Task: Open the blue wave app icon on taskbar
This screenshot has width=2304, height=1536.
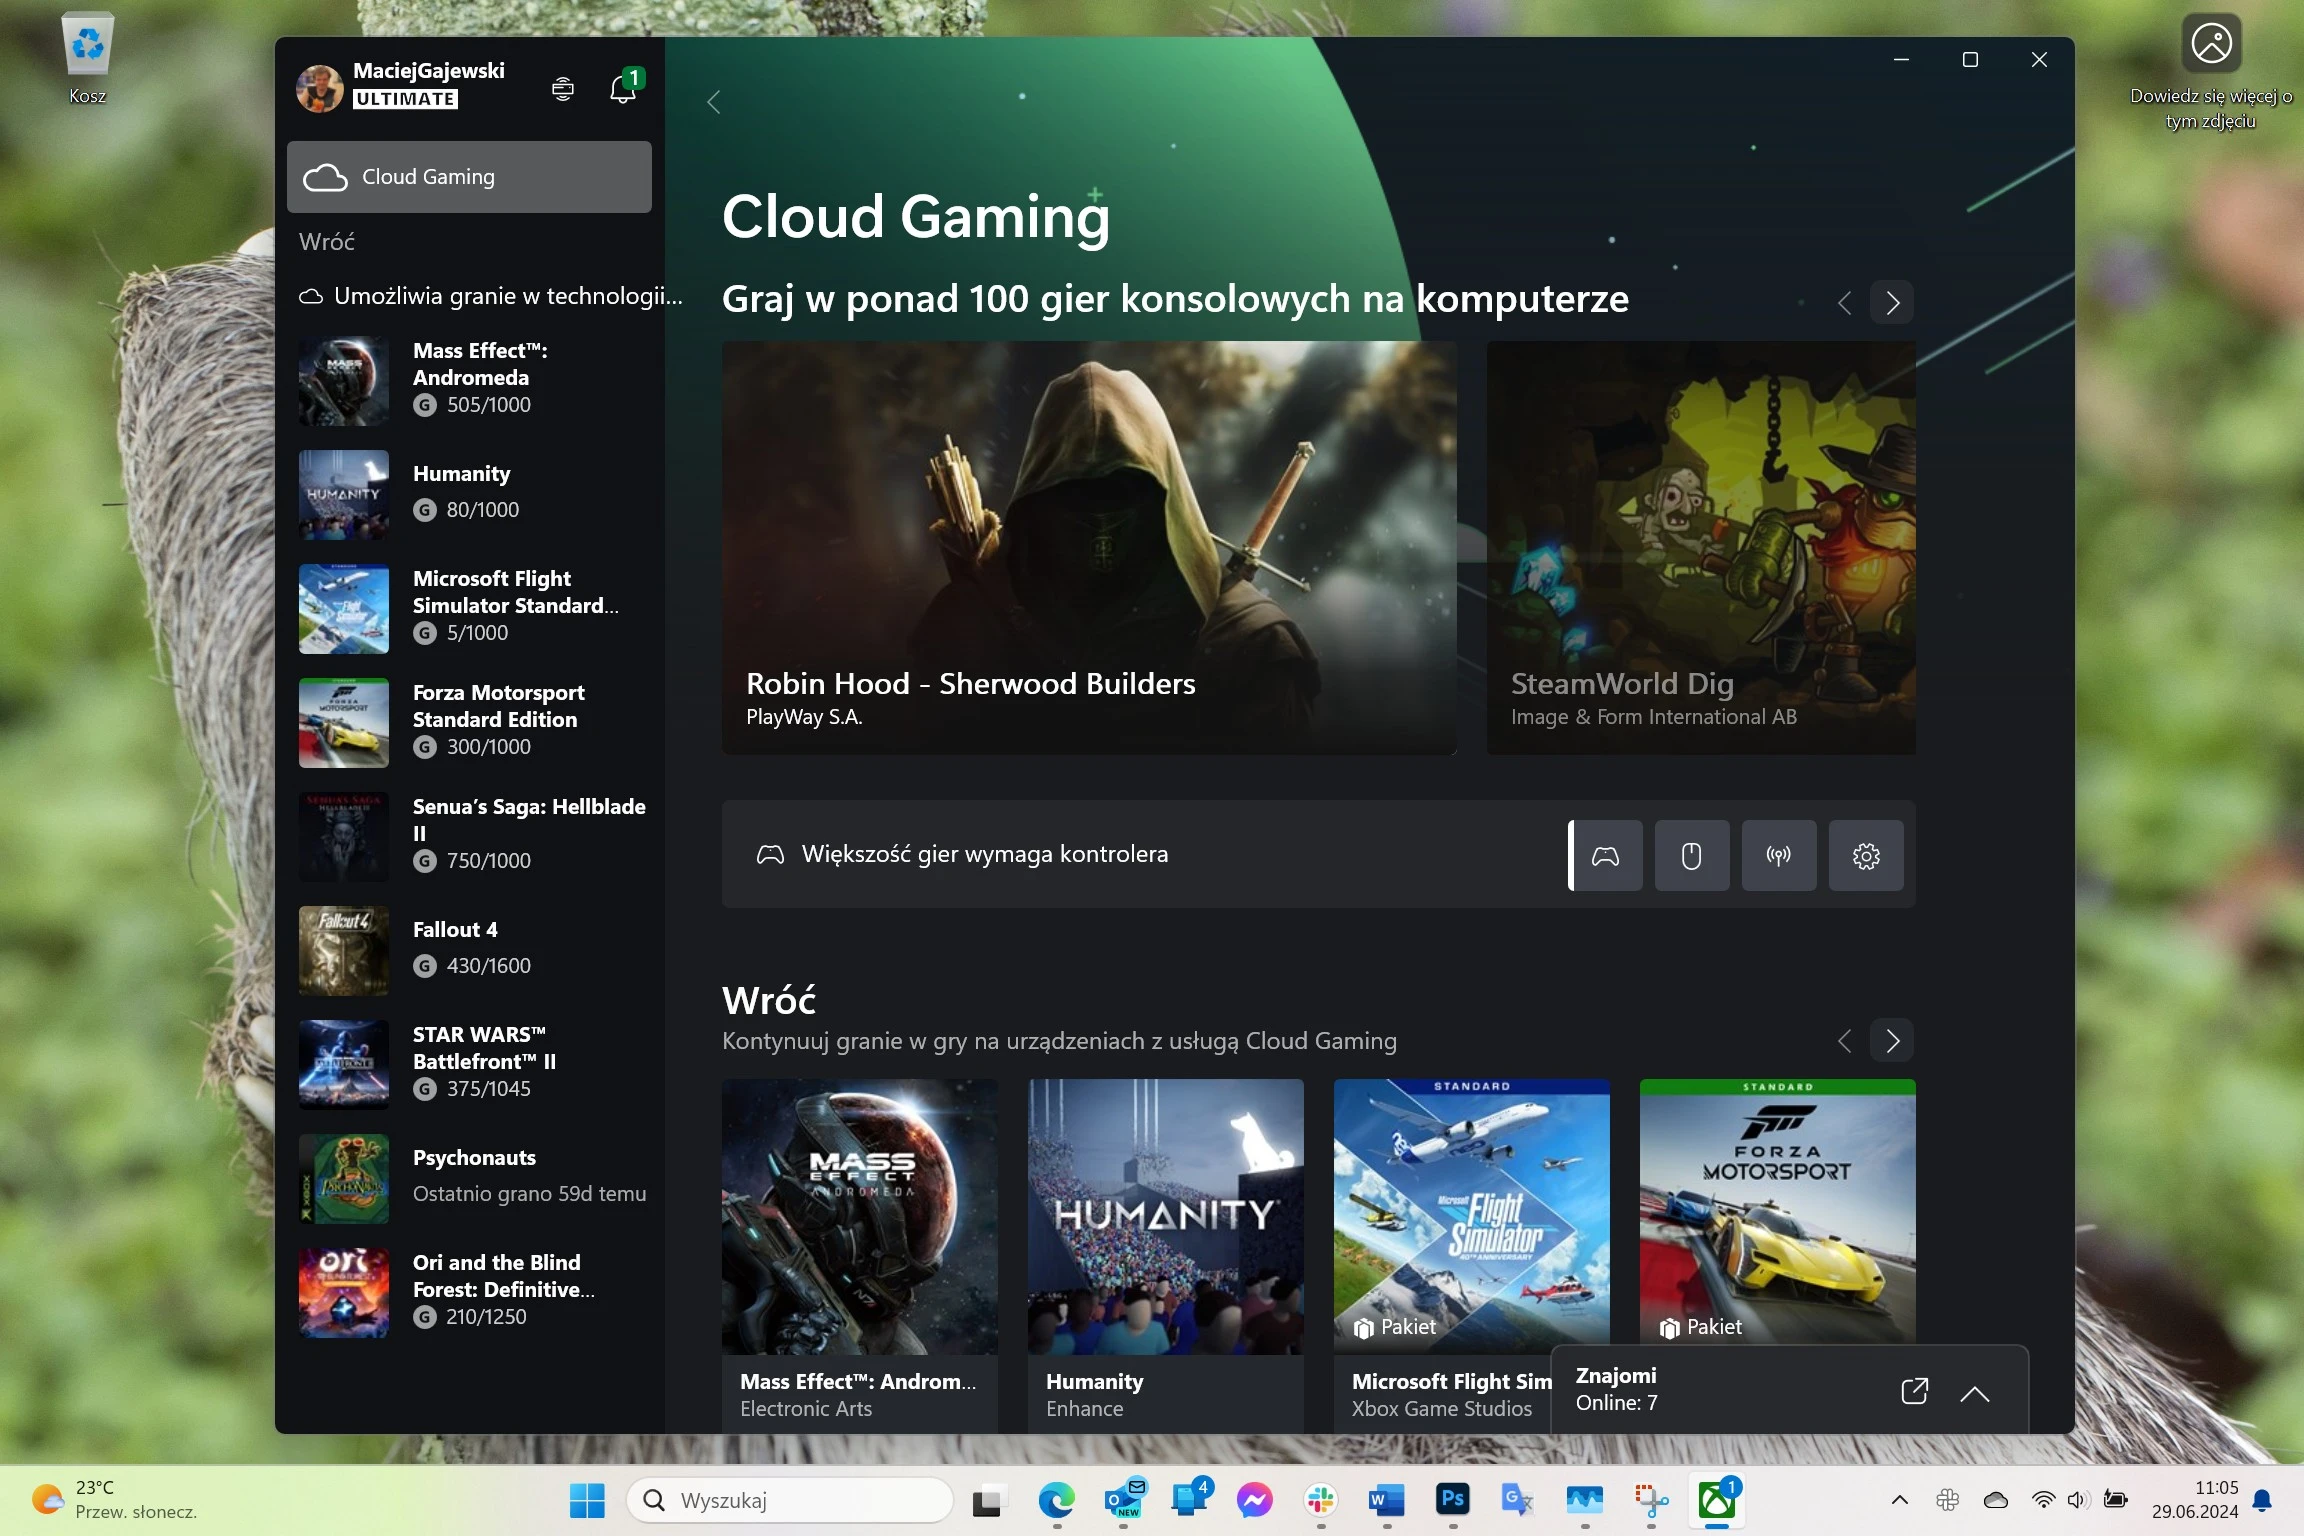Action: coord(1585,1500)
